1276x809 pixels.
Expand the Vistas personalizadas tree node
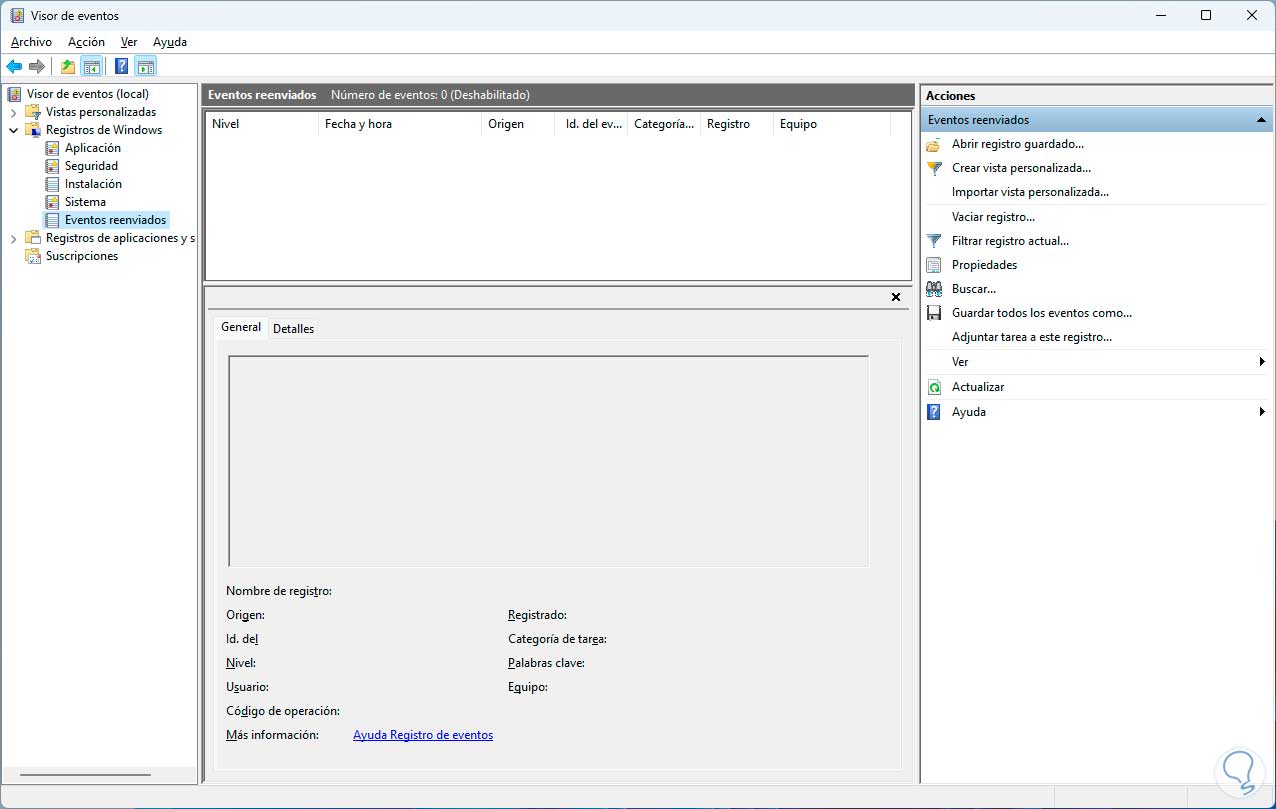(14, 113)
